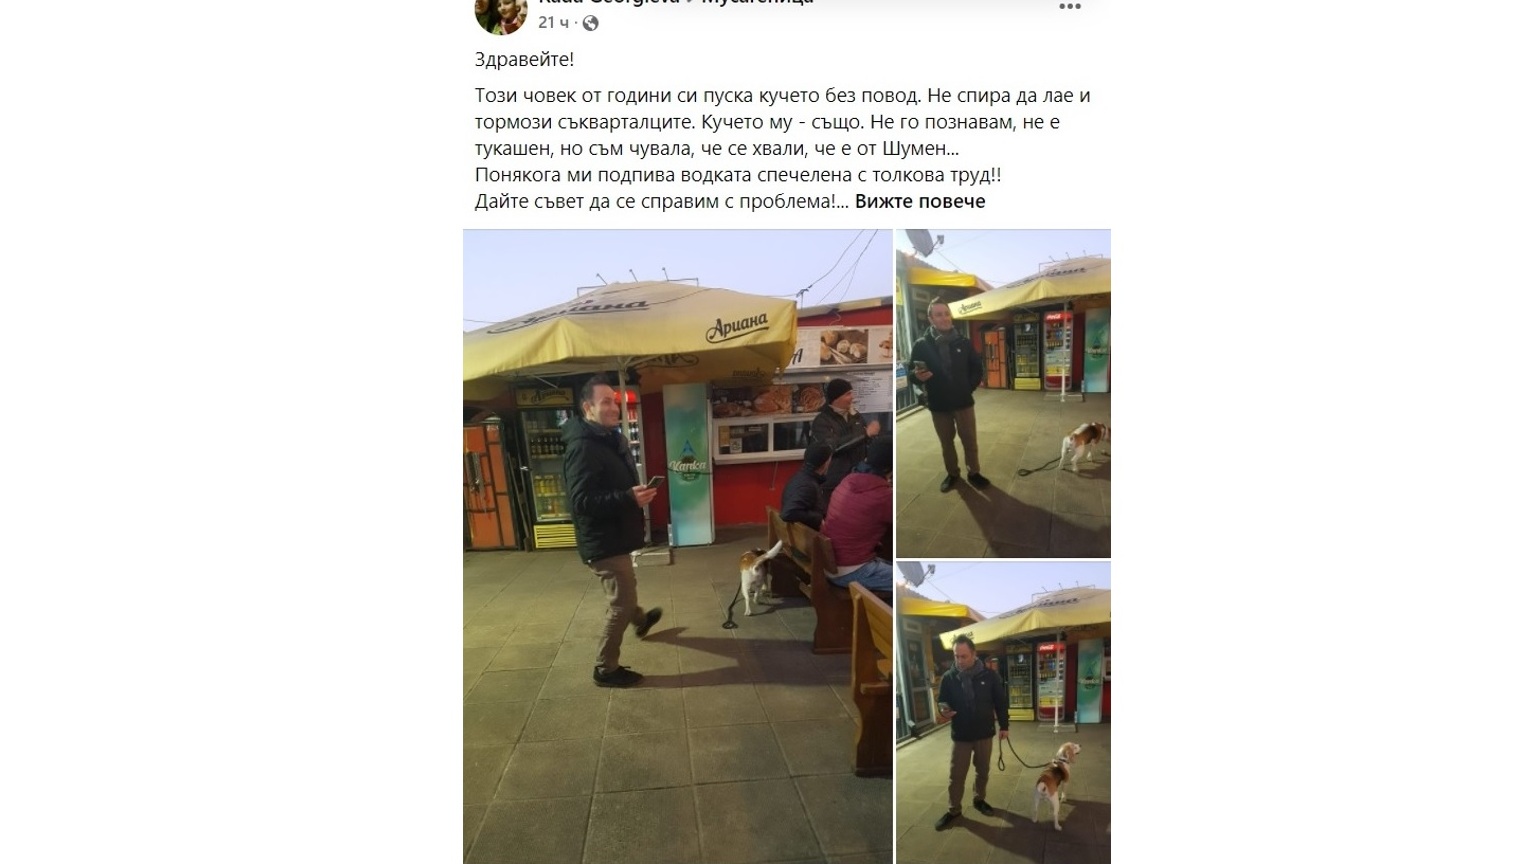
Task: Open the large left photo of man walking
Action: [677, 546]
